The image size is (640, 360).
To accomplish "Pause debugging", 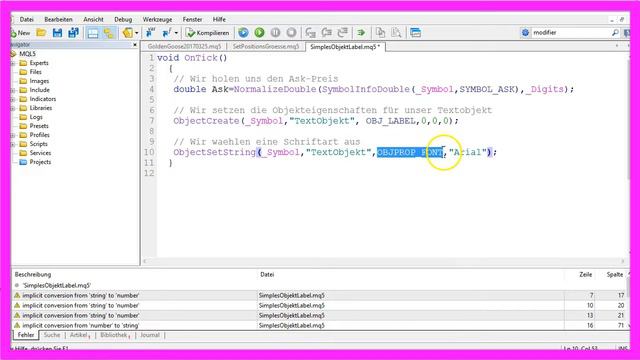I will 276,33.
